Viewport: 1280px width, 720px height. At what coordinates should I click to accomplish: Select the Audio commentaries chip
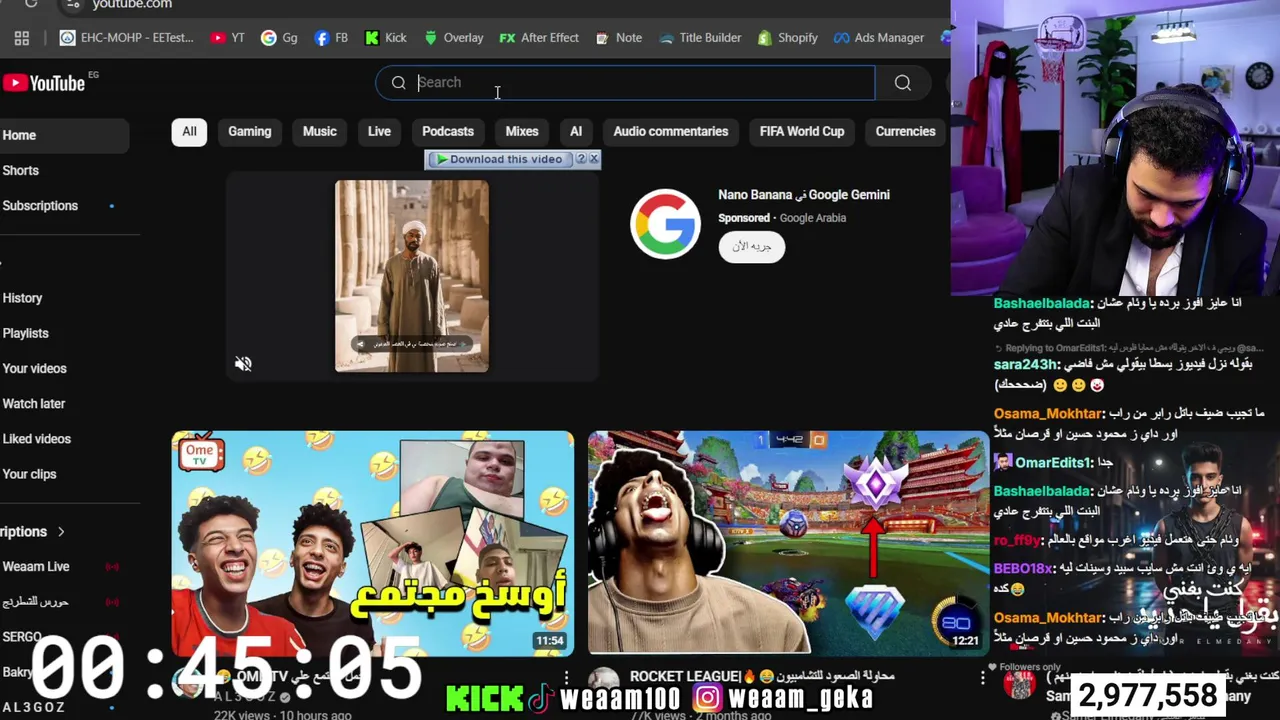point(671,132)
